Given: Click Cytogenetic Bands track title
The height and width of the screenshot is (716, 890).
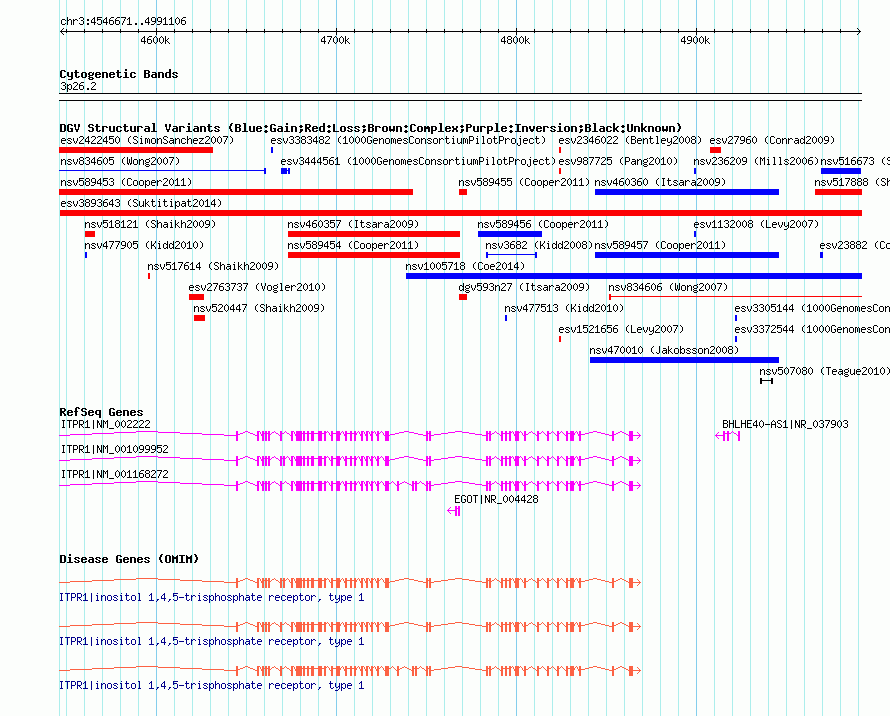Looking at the screenshot, I should (x=119, y=74).
